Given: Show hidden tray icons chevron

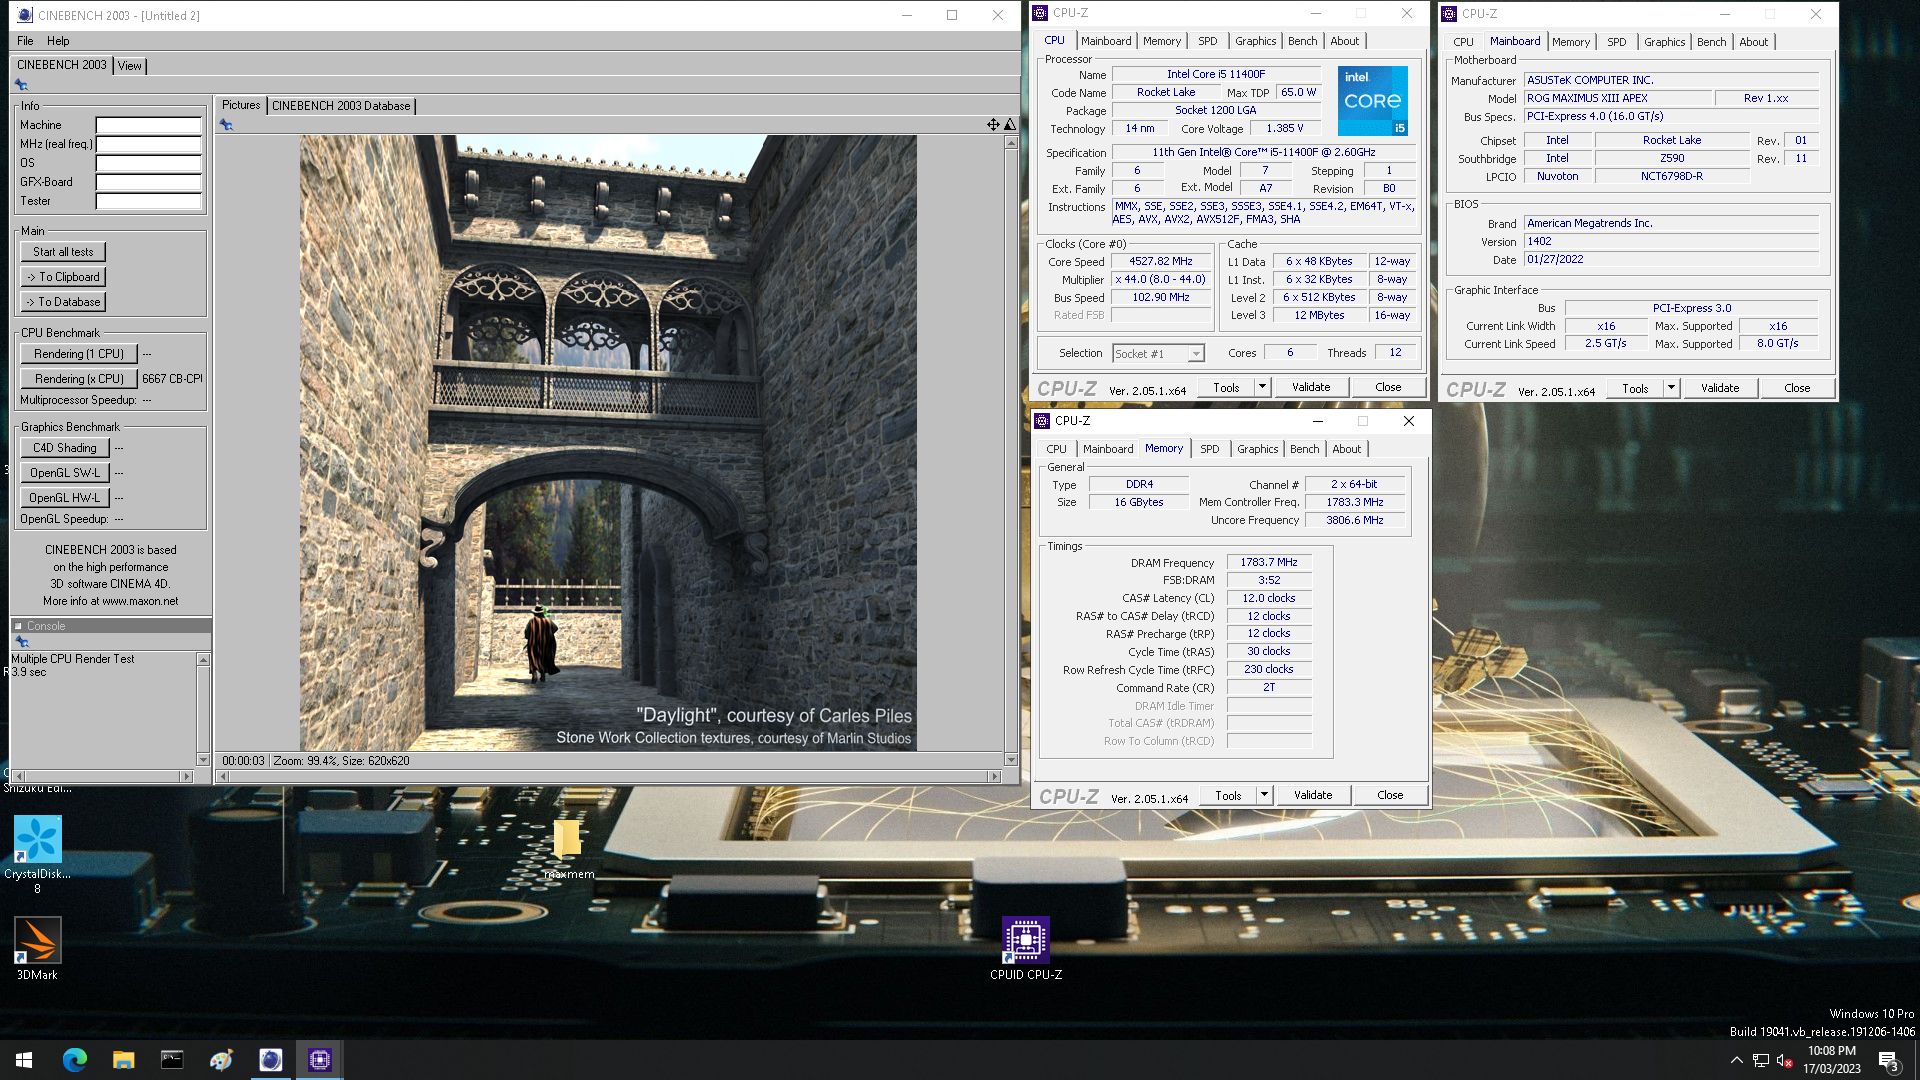Looking at the screenshot, I should click(1737, 1060).
